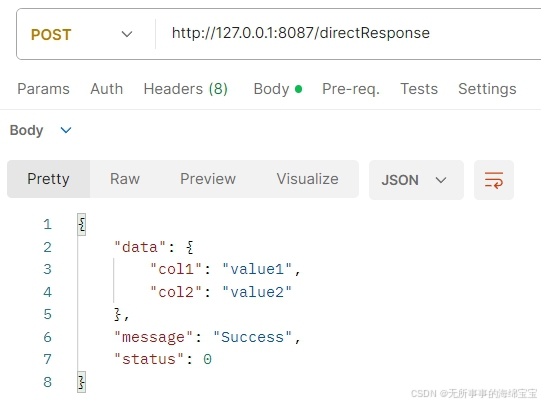Switch response view to Raw

[x=125, y=179]
